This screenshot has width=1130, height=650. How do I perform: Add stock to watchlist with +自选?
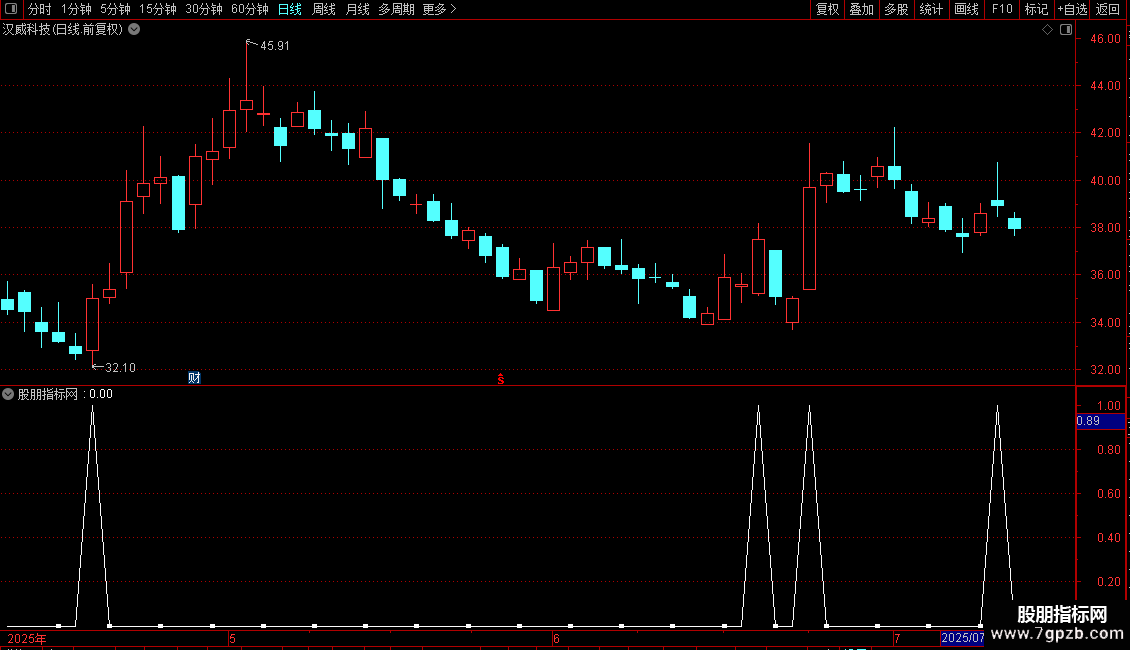pyautogui.click(x=1072, y=9)
